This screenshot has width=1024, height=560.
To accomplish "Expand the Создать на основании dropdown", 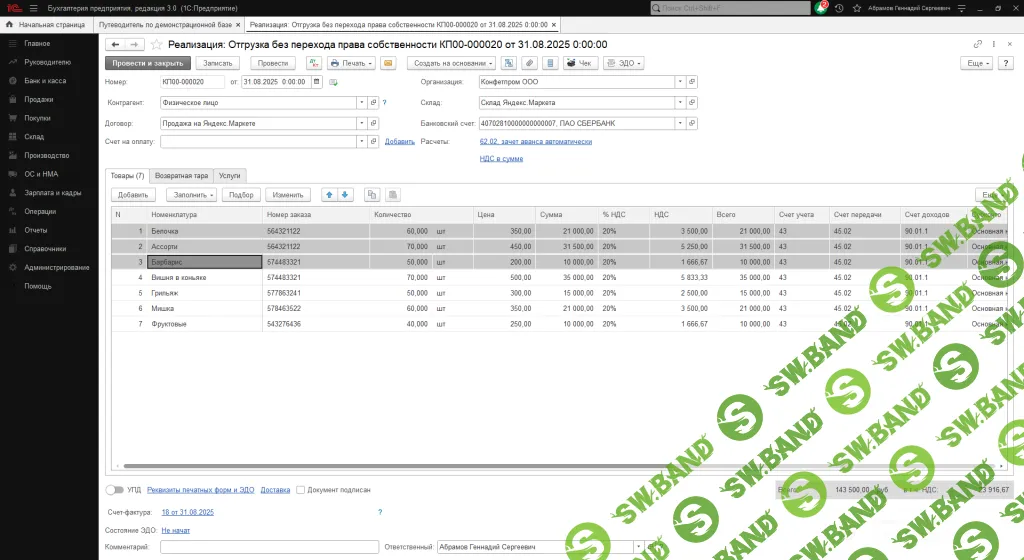I will click(449, 63).
